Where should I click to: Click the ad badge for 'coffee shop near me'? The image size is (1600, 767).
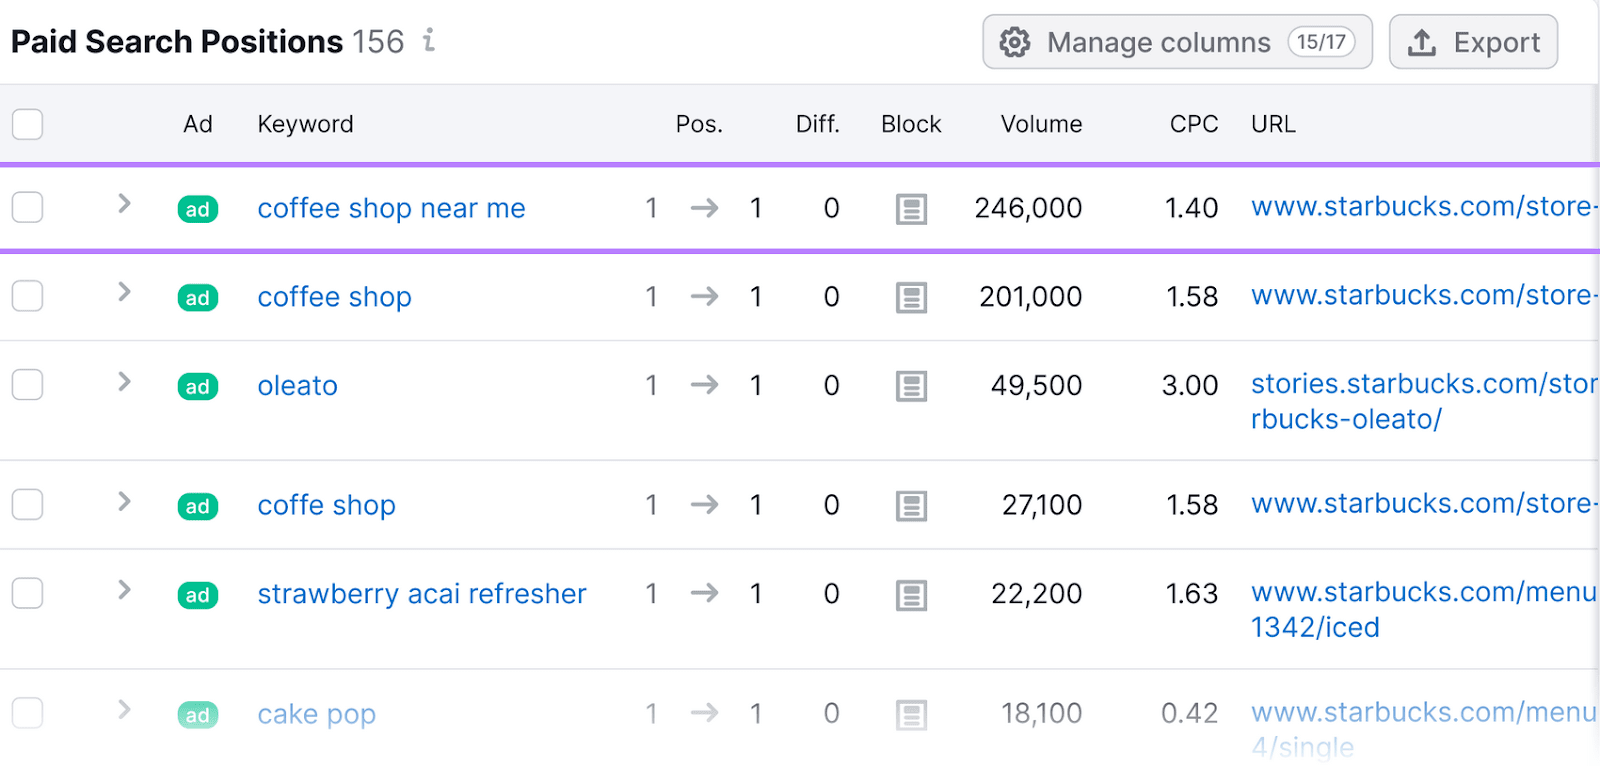tap(197, 209)
